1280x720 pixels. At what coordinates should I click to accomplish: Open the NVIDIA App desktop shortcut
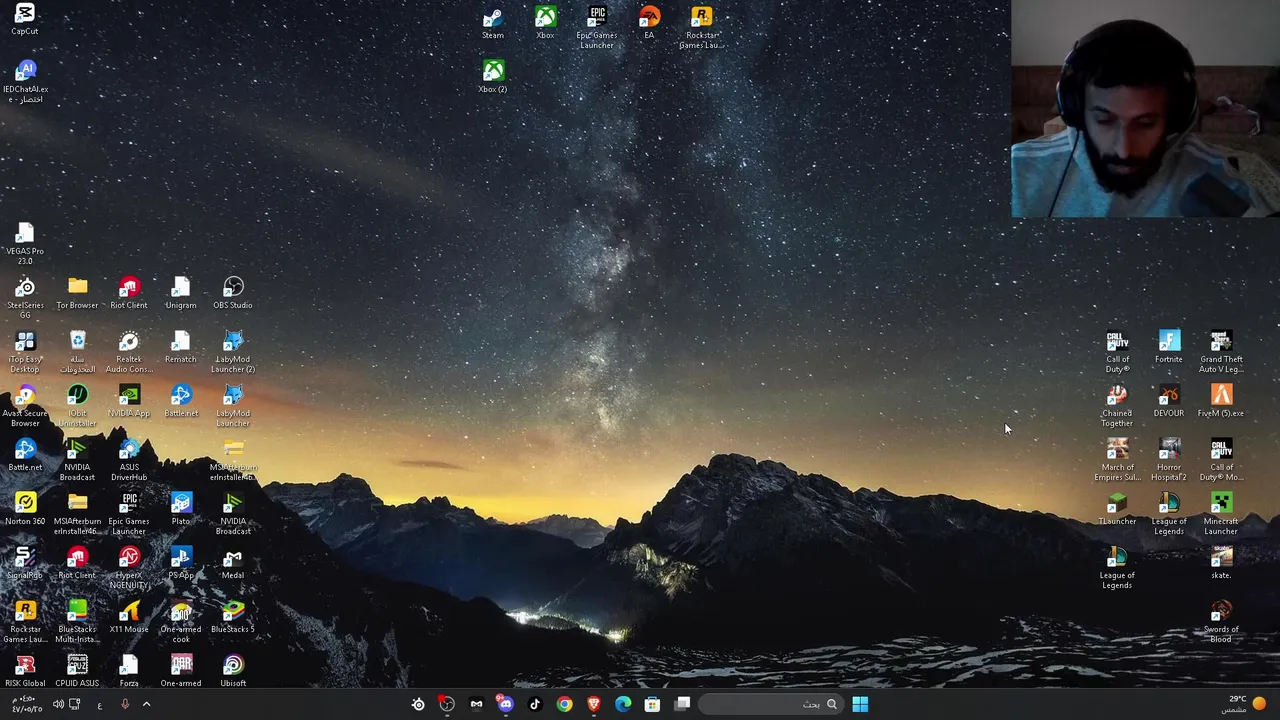[x=129, y=400]
